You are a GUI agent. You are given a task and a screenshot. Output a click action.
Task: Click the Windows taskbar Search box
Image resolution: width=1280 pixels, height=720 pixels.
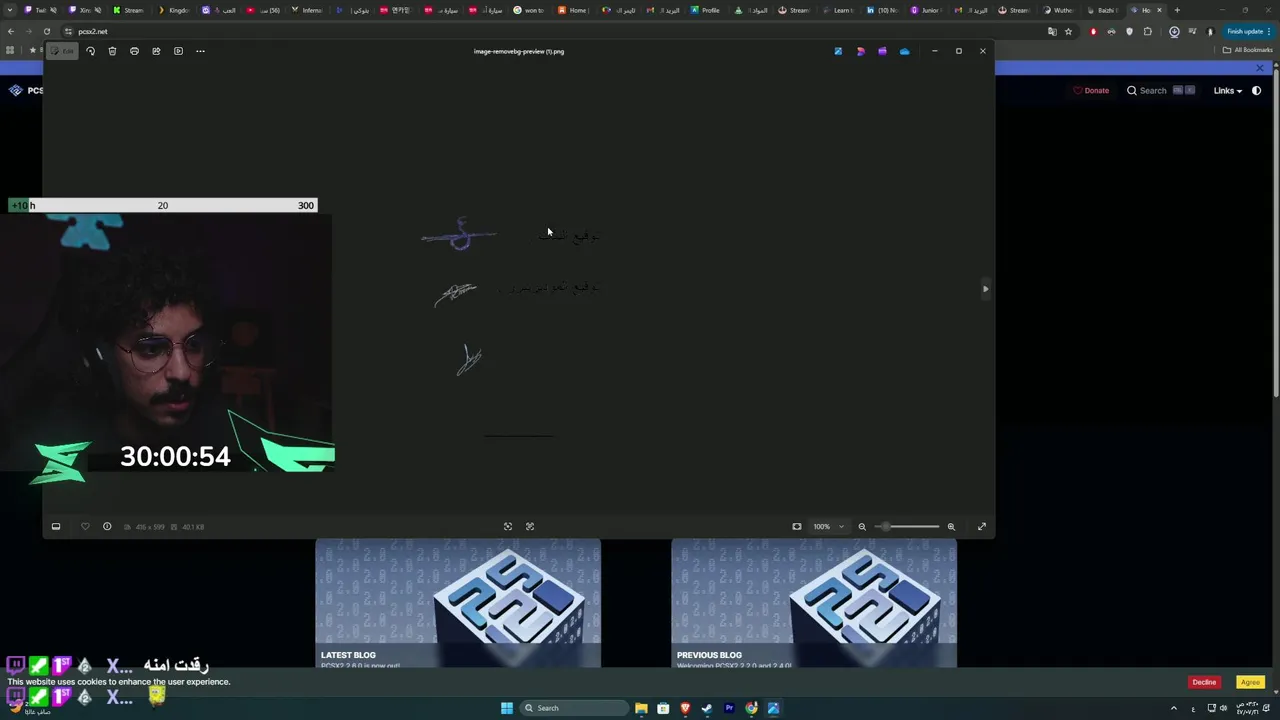pyautogui.click(x=572, y=708)
